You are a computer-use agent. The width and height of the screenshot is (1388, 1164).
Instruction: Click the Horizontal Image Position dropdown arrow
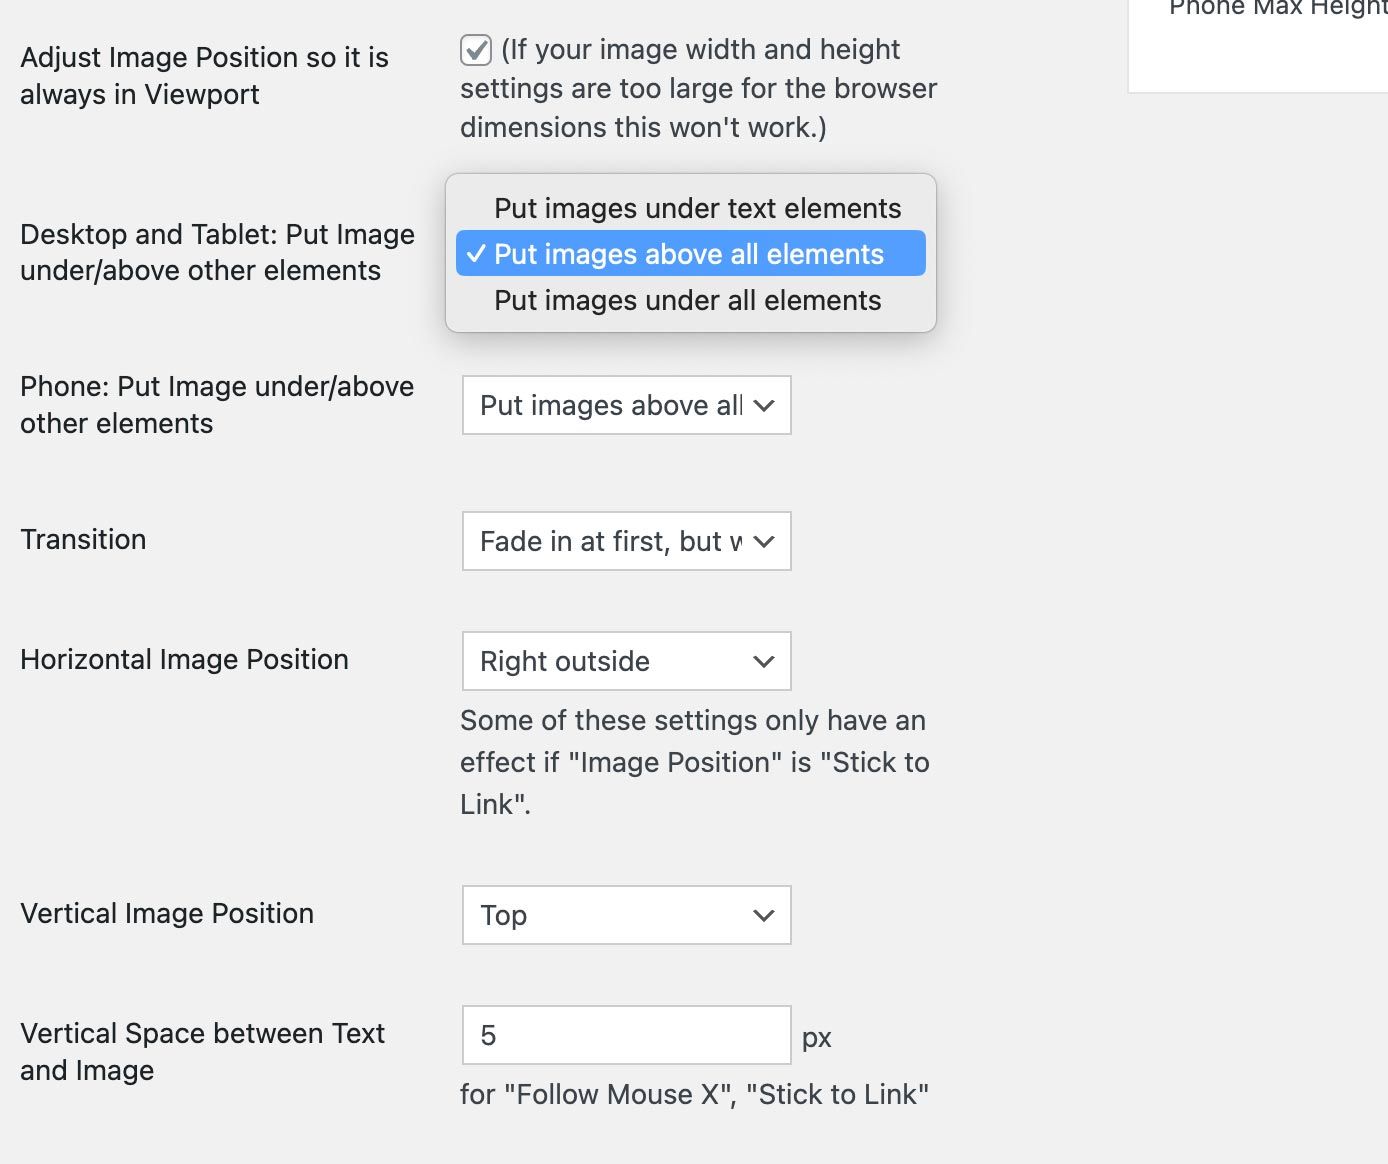click(x=763, y=661)
